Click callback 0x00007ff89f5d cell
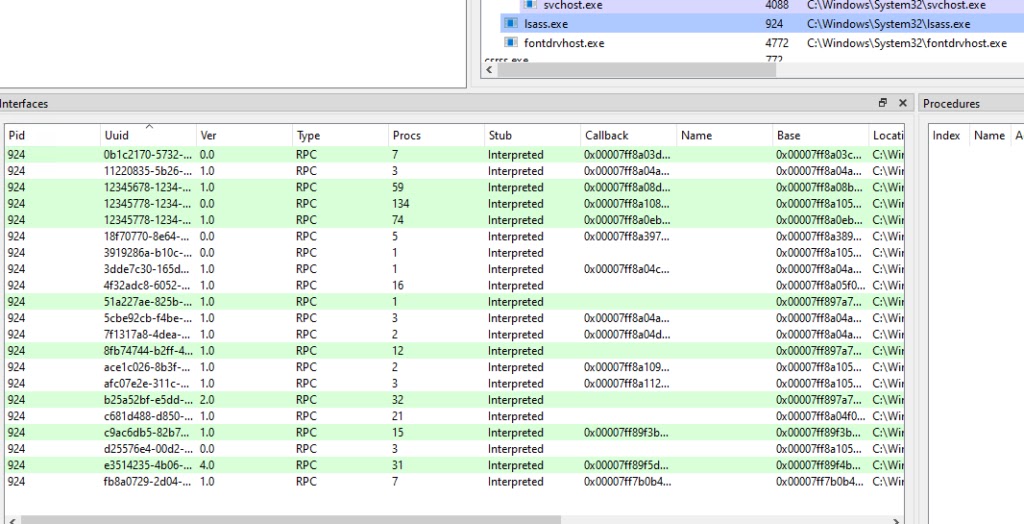The height and width of the screenshot is (524, 1024). point(627,465)
